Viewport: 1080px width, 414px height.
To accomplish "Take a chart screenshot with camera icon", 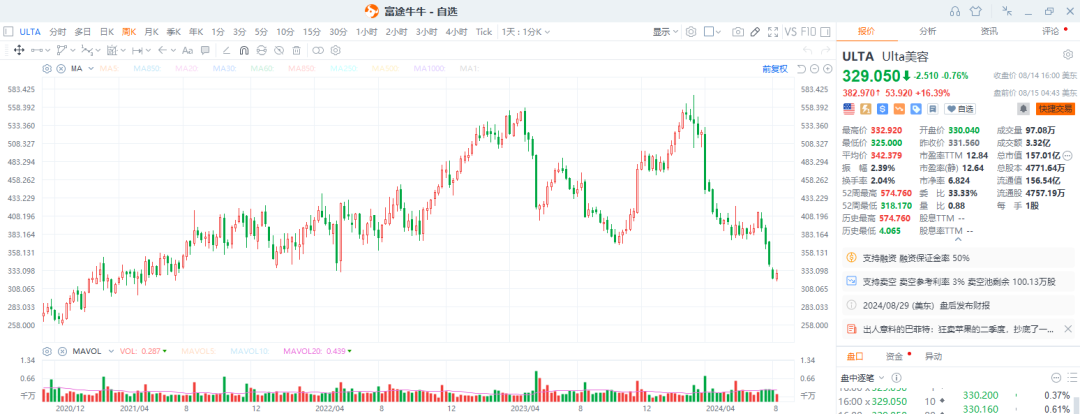I will [x=738, y=32].
